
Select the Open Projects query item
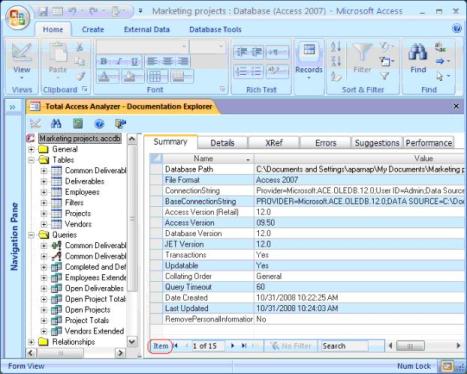[x=87, y=310]
